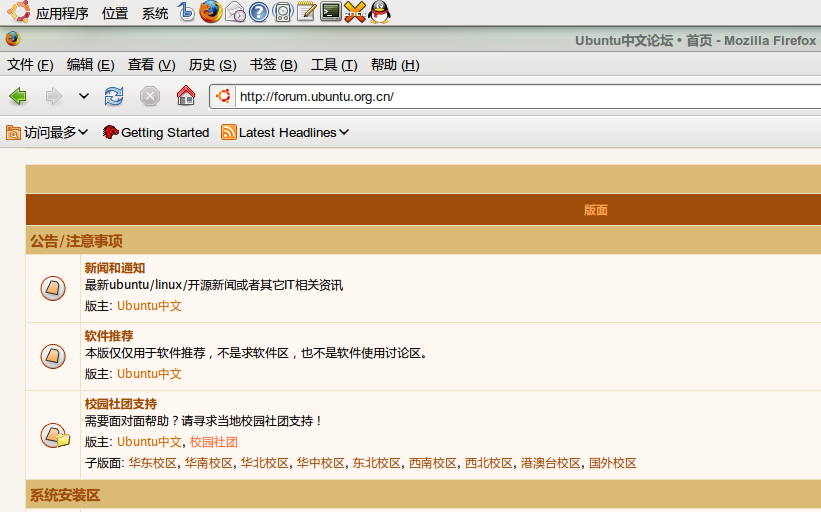The height and width of the screenshot is (512, 821).
Task: Open the speaker/audio player panel launcher
Action: pyautogui.click(x=283, y=12)
